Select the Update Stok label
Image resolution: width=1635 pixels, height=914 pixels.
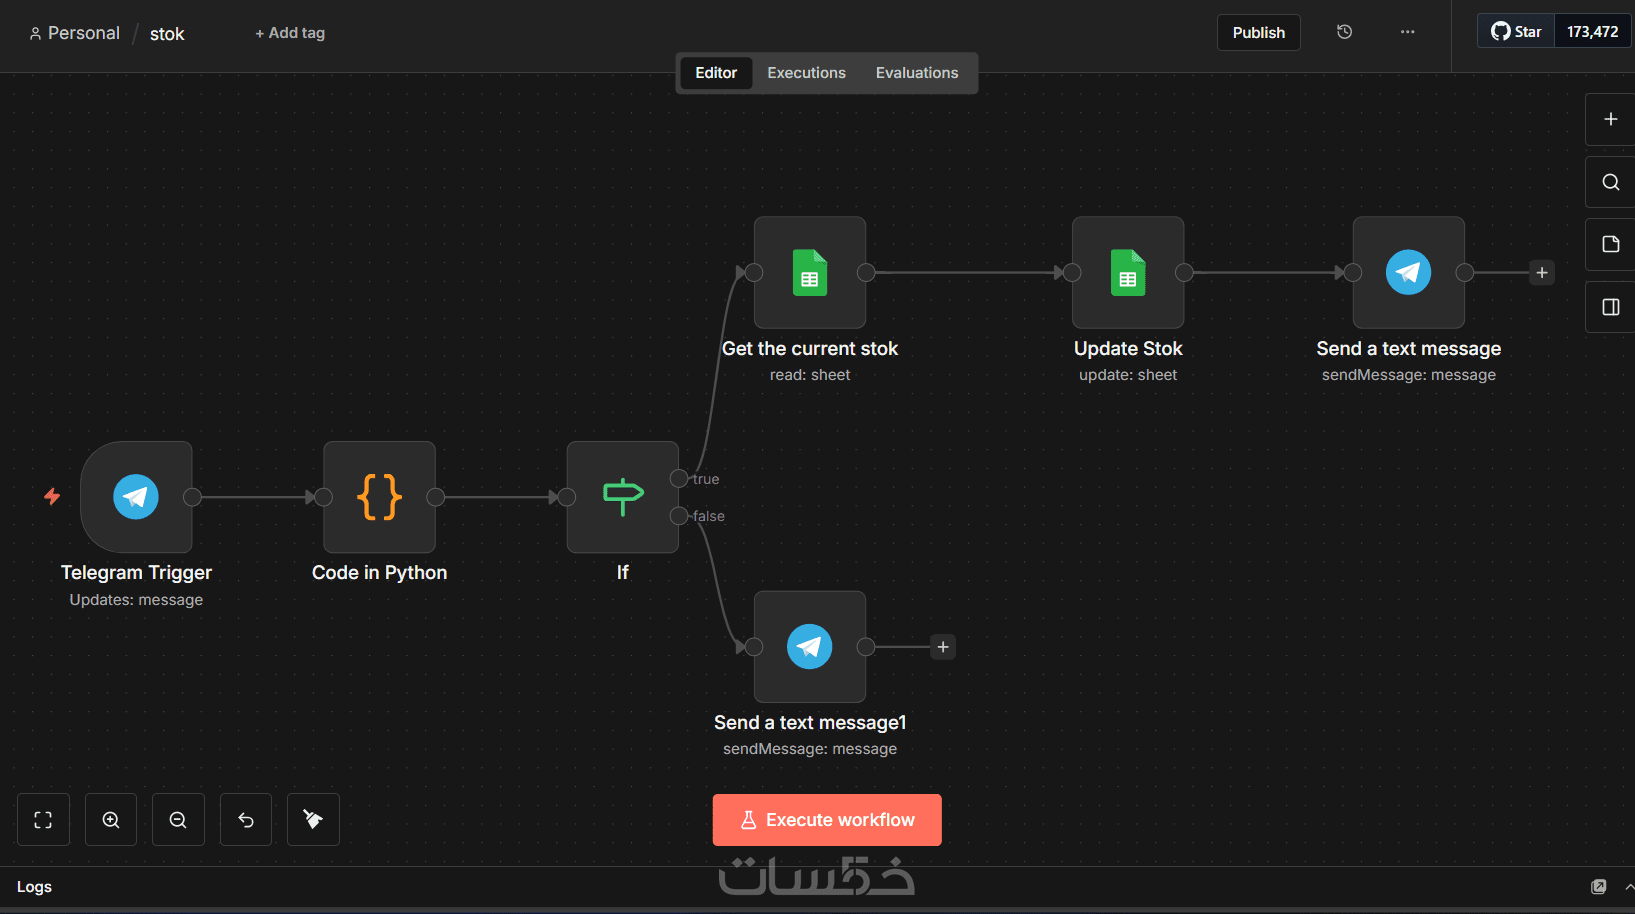click(x=1128, y=349)
